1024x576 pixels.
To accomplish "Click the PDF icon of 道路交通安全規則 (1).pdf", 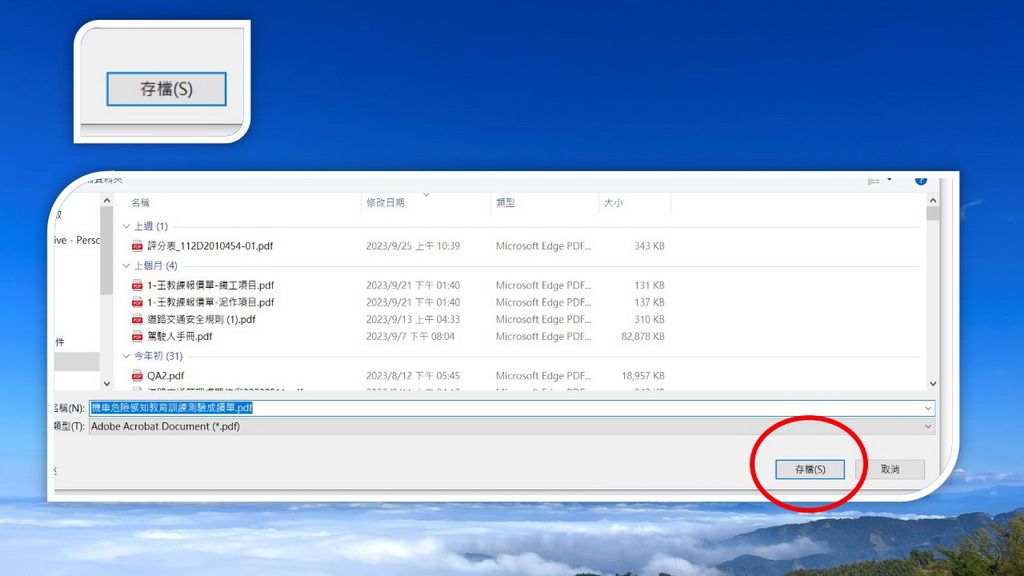I will point(138,320).
